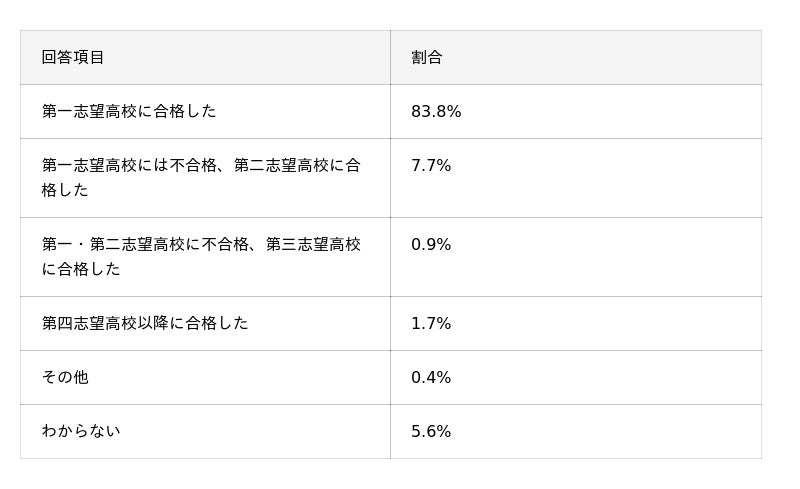Image resolution: width=800 pixels, height=489 pixels.
Task: Select the 5.6% value cell
Action: (431, 432)
